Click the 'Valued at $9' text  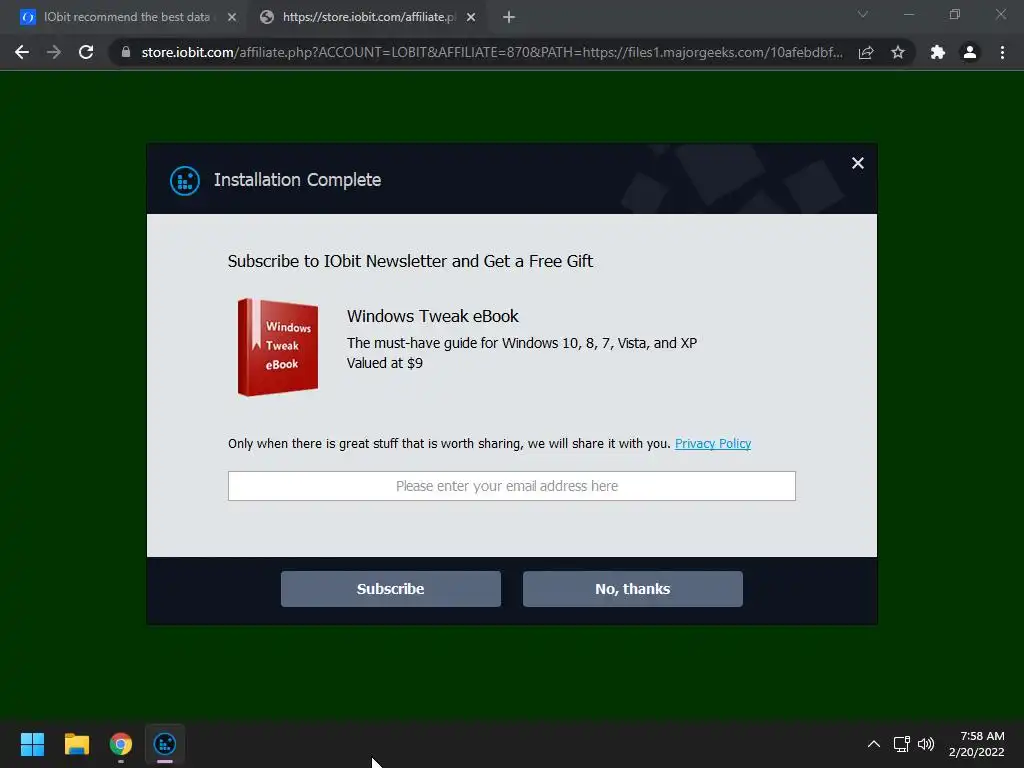tap(385, 363)
